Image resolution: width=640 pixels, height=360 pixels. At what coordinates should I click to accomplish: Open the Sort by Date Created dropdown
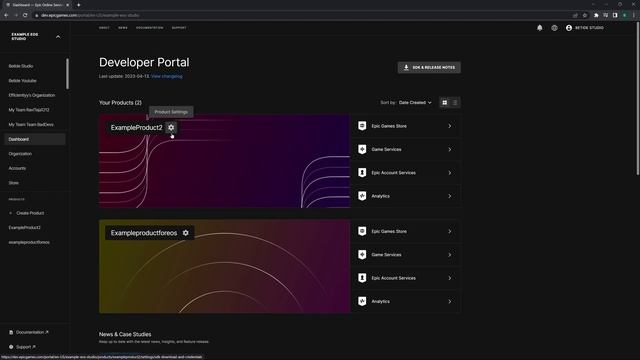(415, 102)
